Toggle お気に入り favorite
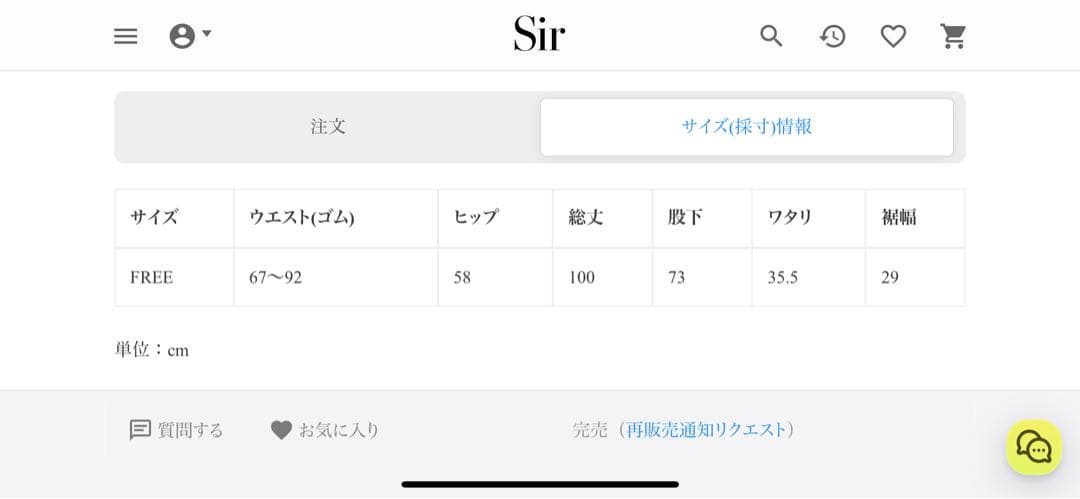The width and height of the screenshot is (1080, 499). (338, 430)
